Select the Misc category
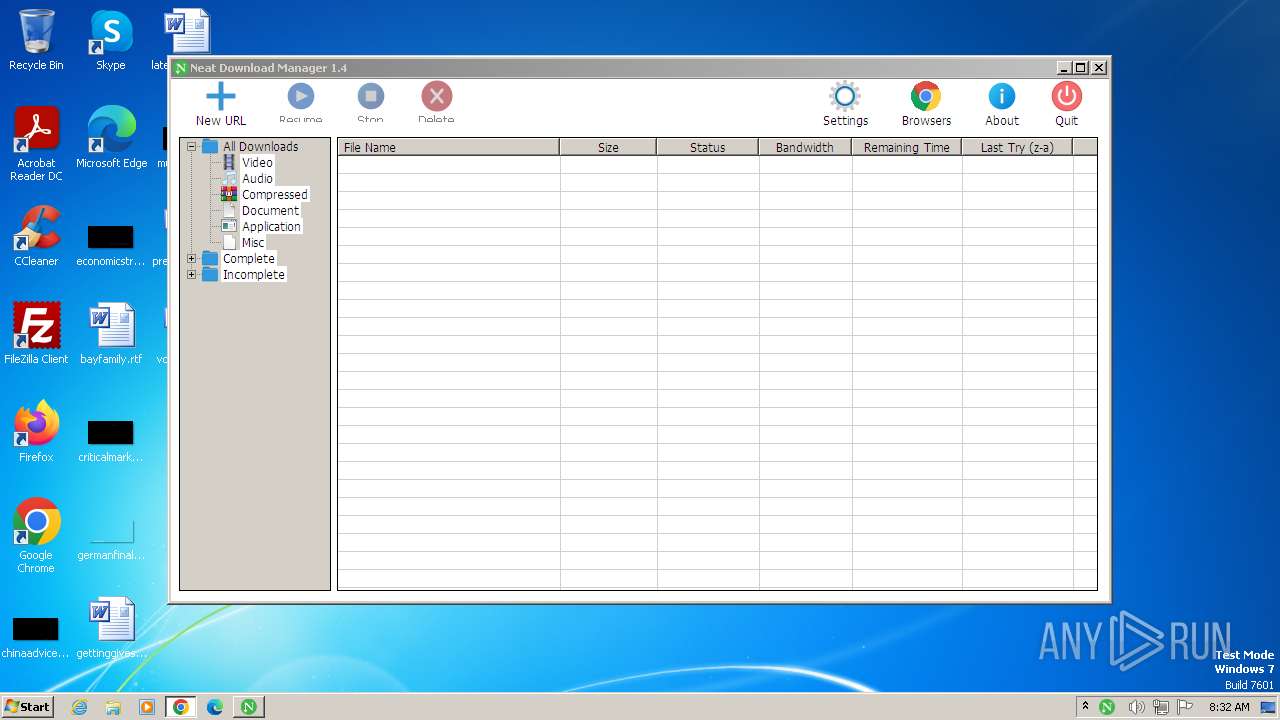The height and width of the screenshot is (720, 1280). click(253, 242)
